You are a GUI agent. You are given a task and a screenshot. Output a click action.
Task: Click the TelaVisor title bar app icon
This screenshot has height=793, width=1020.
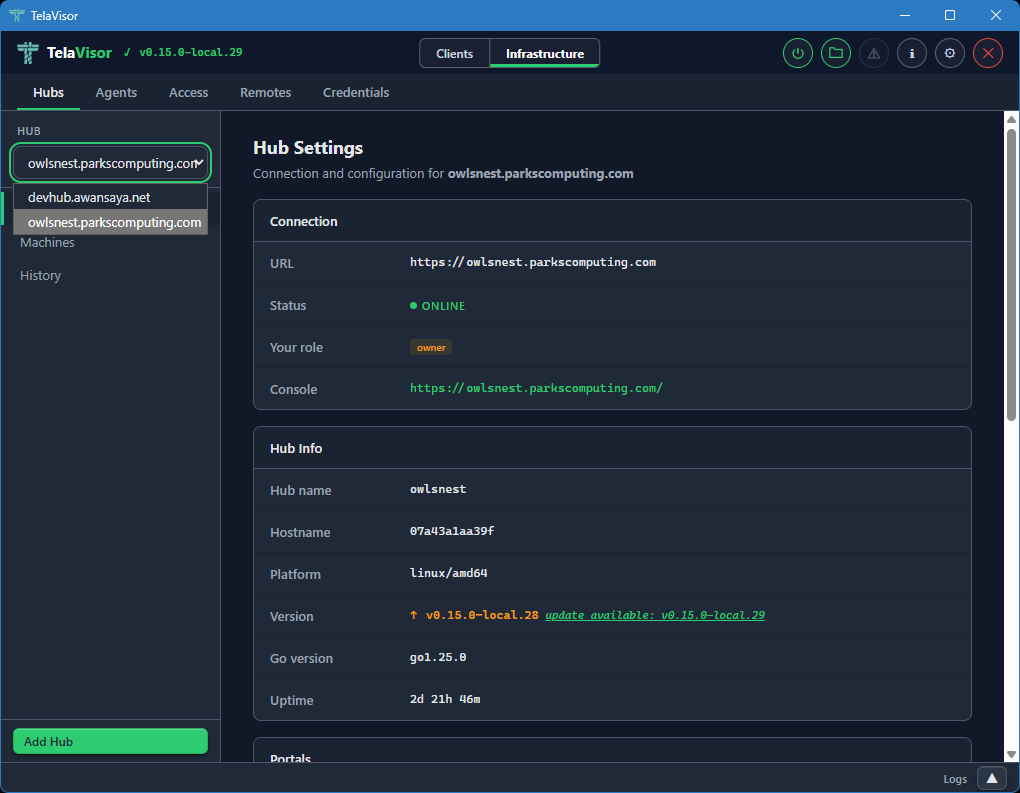point(17,15)
